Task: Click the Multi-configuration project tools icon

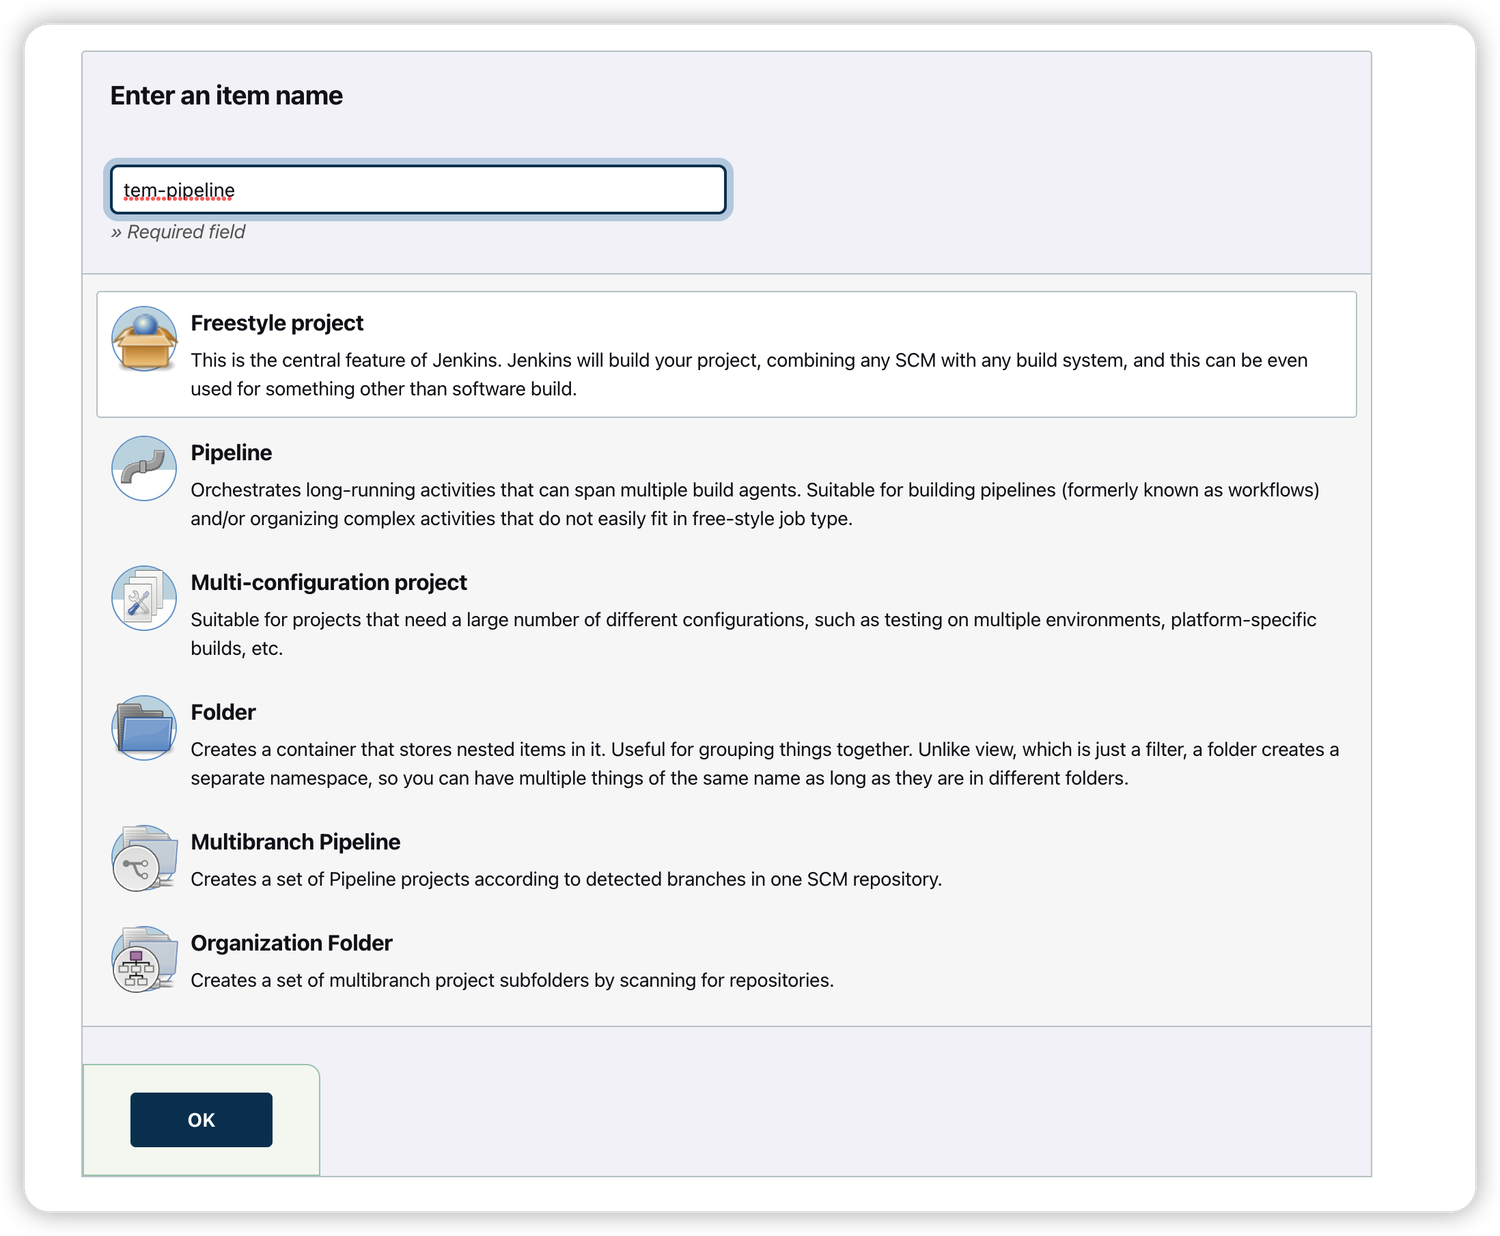Action: click(144, 598)
